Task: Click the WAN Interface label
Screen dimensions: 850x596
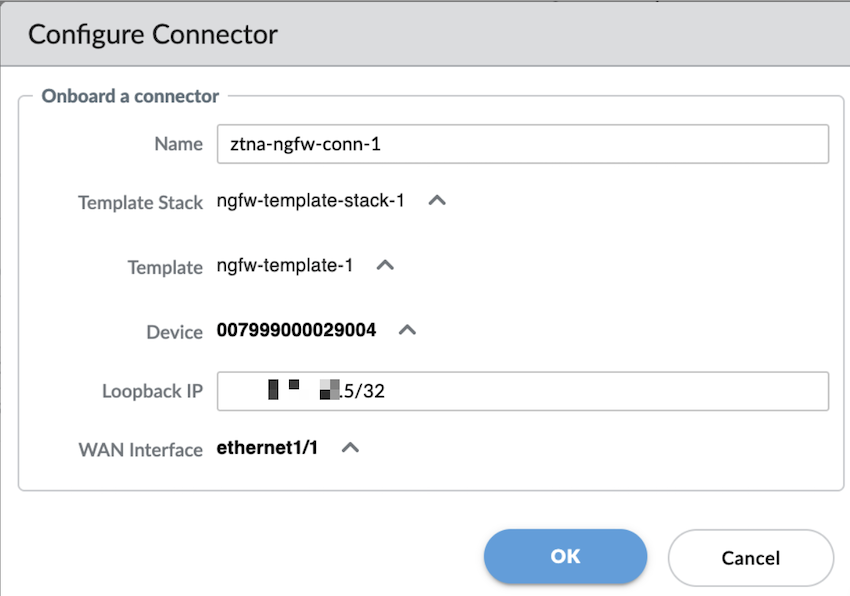Action: coord(140,450)
